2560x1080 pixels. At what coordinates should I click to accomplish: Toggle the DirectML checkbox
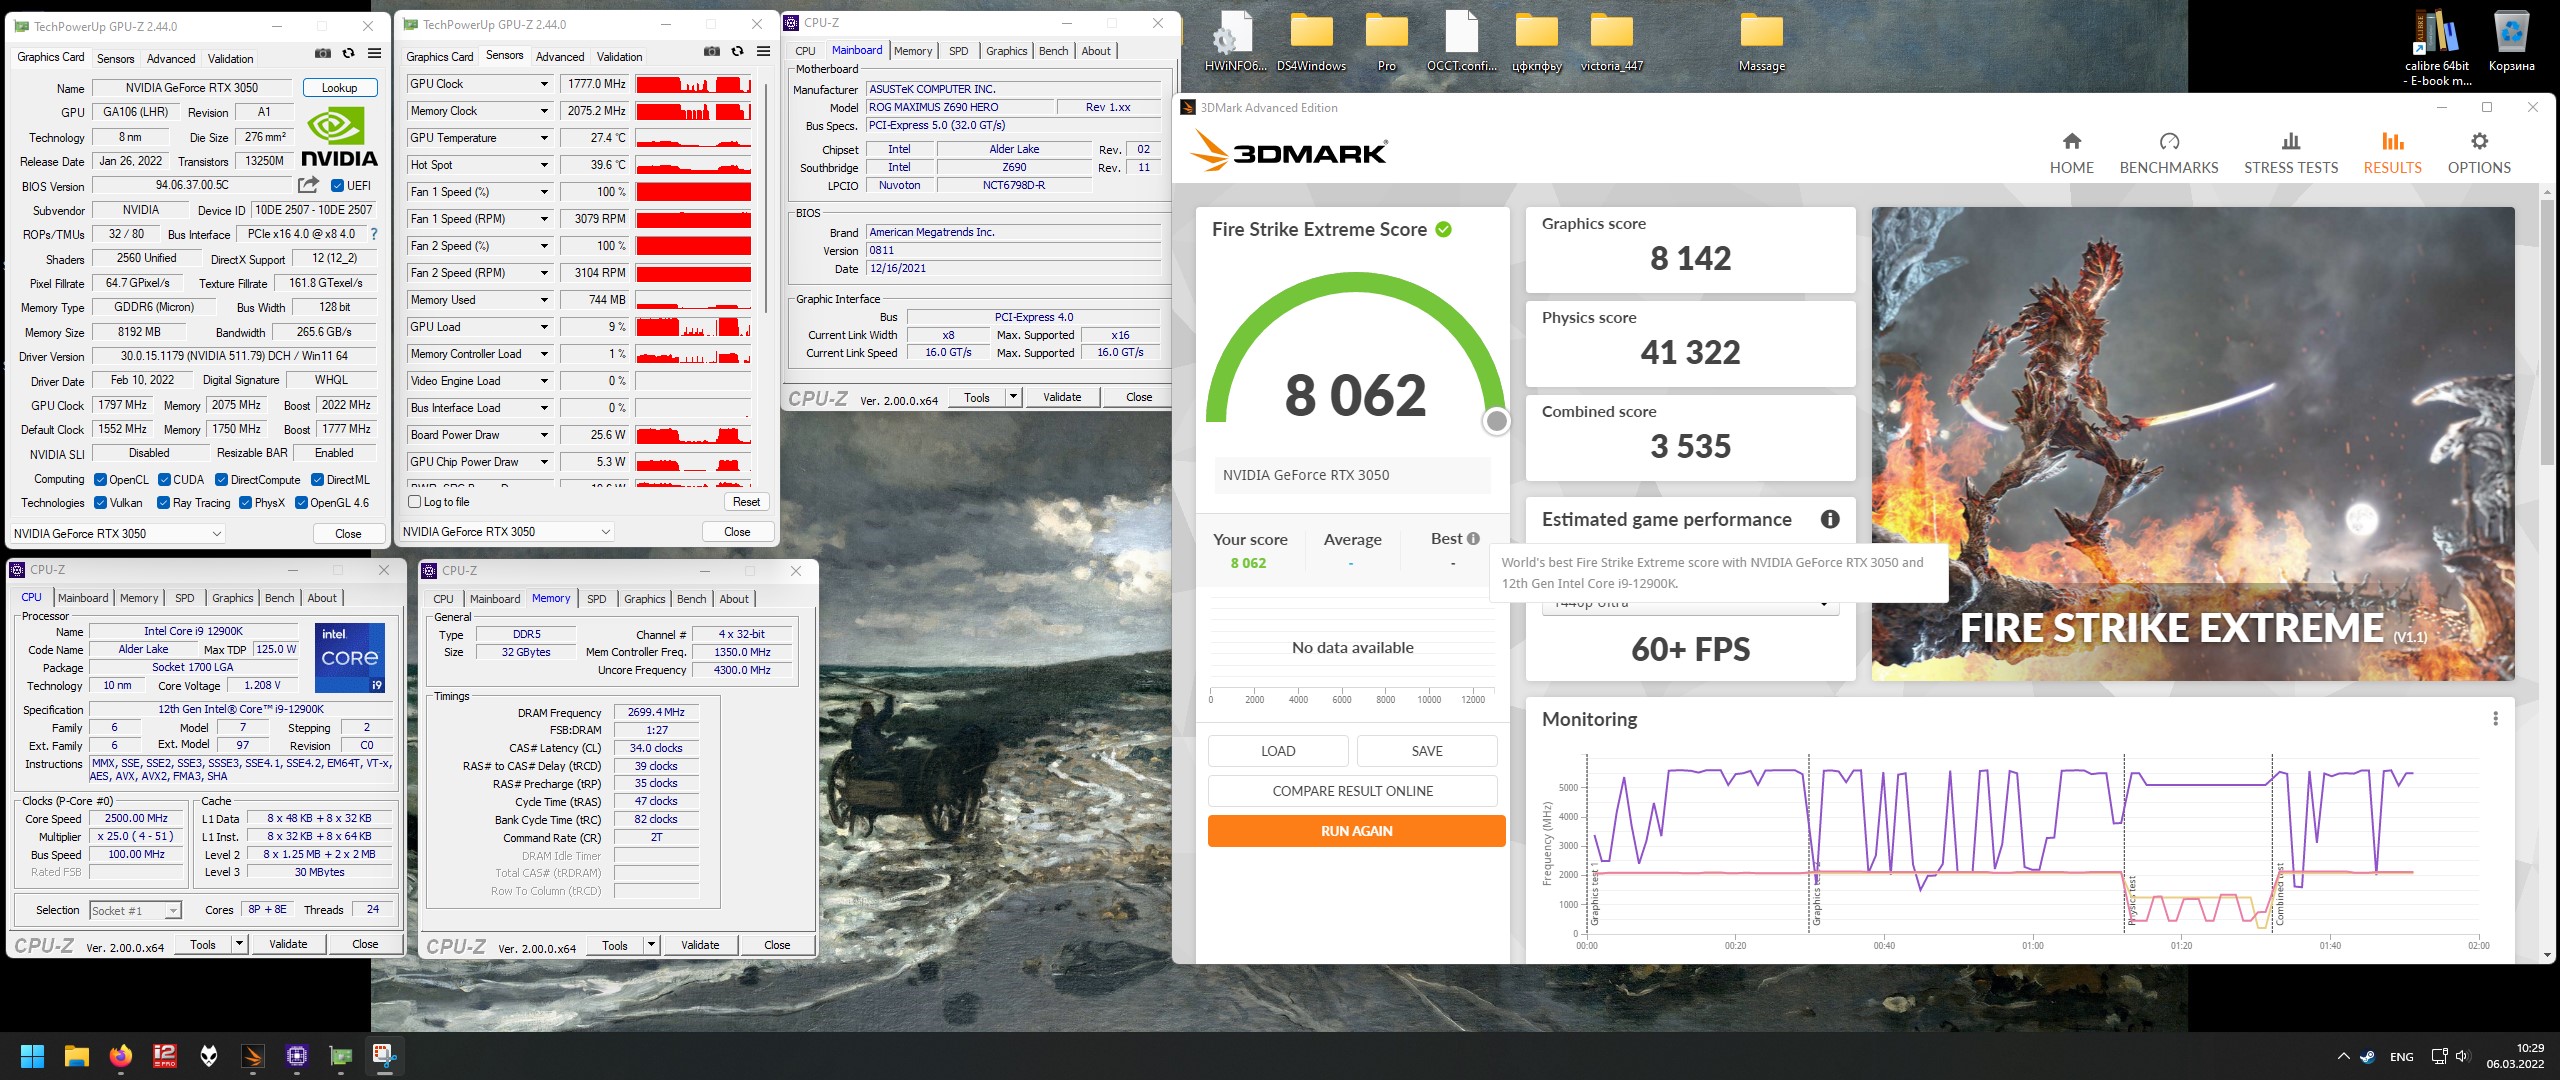pyautogui.click(x=317, y=480)
